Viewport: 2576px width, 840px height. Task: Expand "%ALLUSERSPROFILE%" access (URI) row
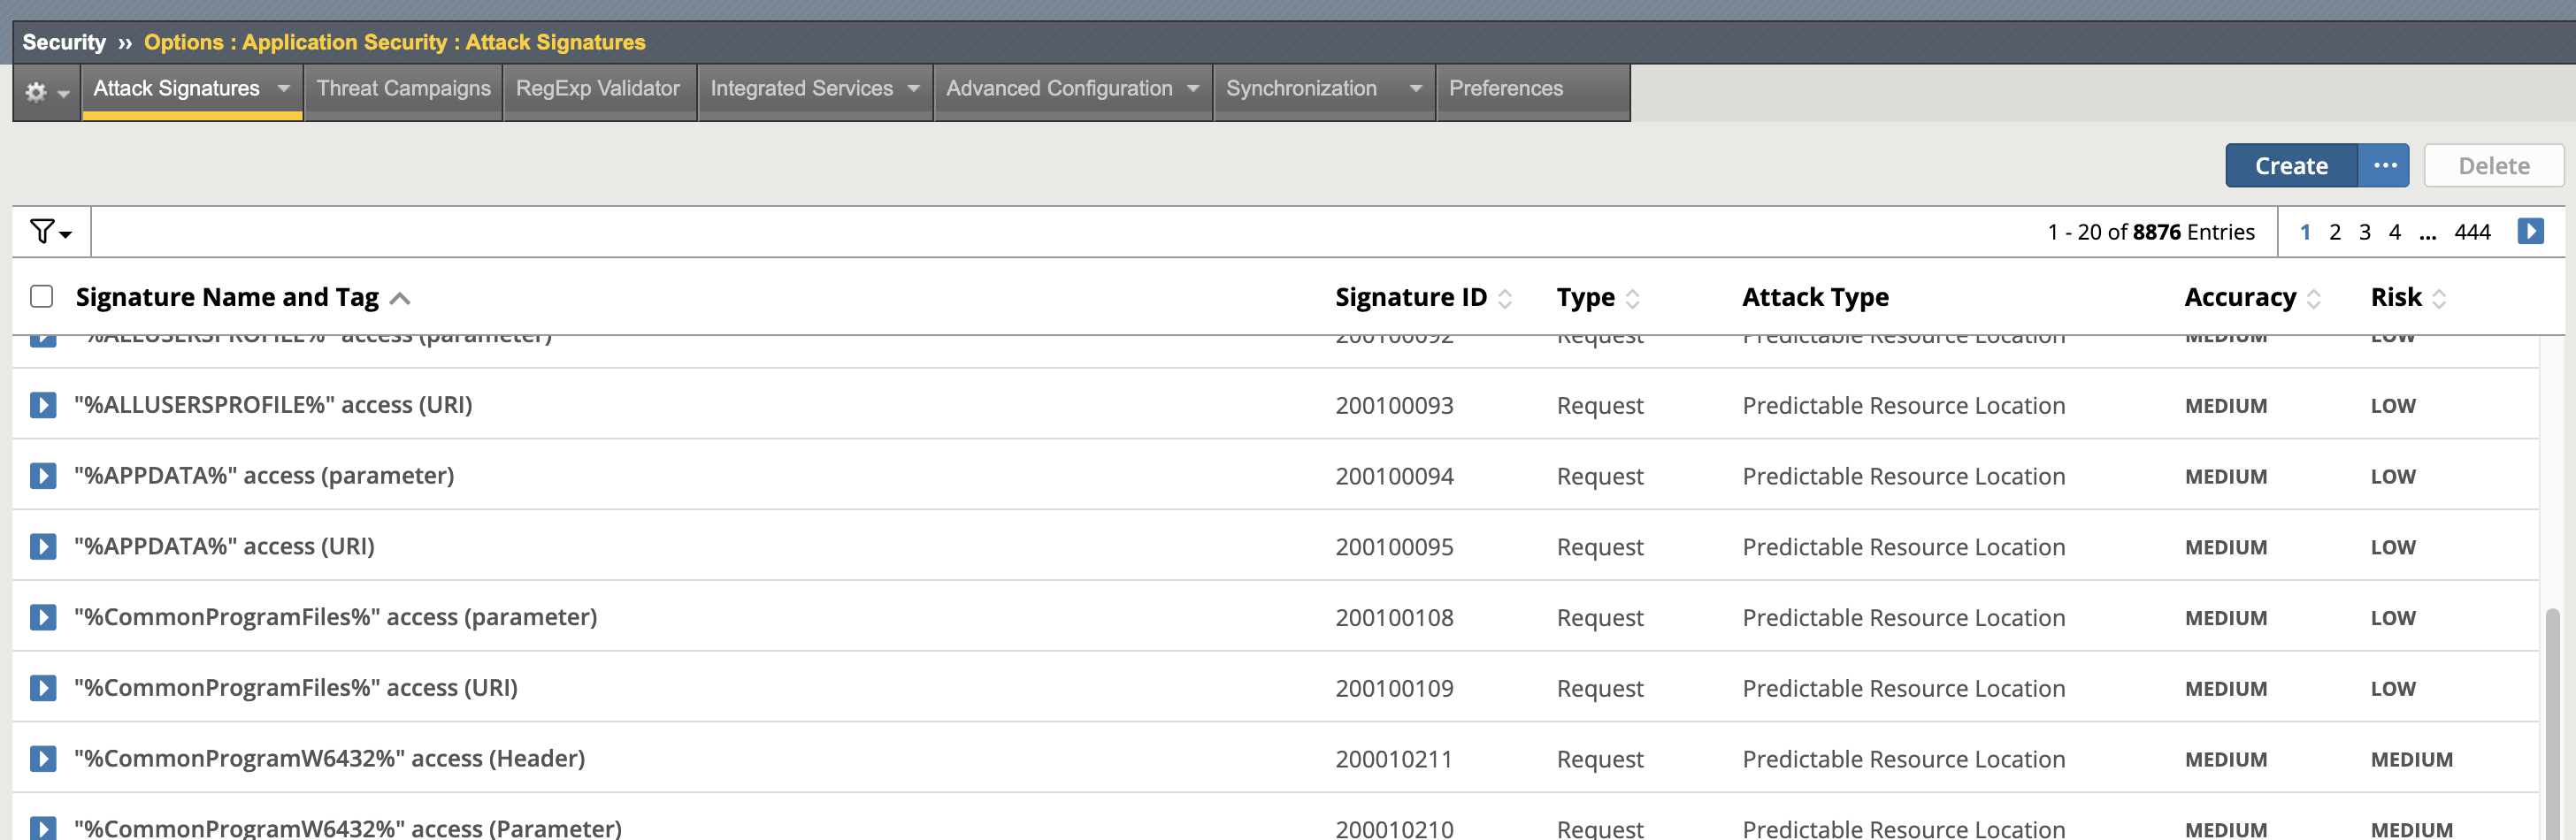[43, 405]
